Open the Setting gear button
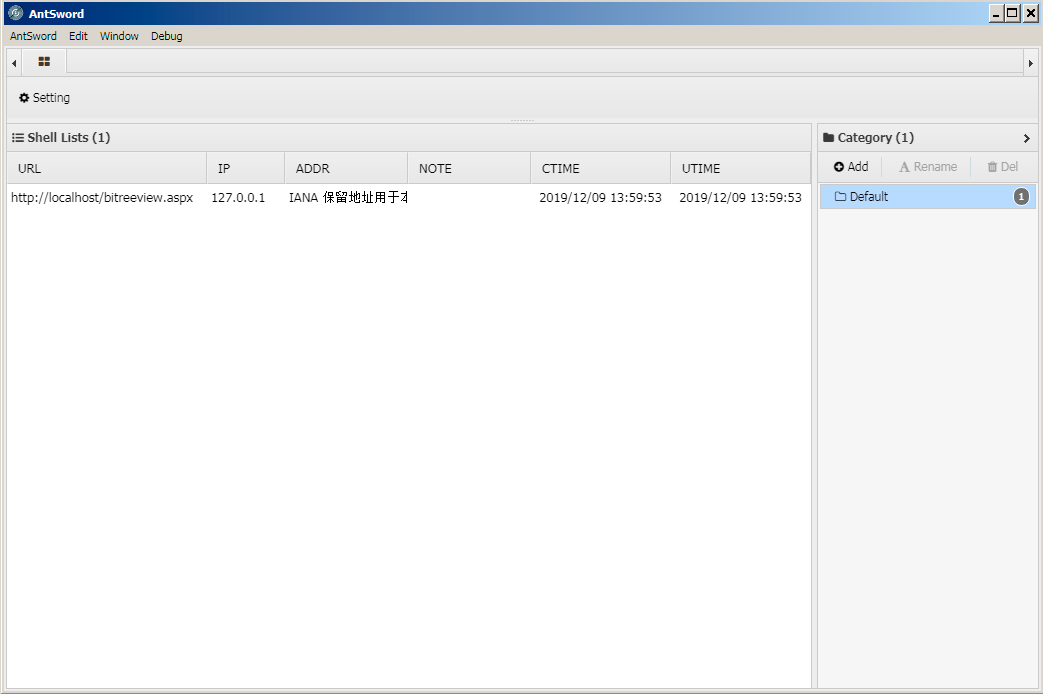This screenshot has height=694, width=1043. coord(44,98)
